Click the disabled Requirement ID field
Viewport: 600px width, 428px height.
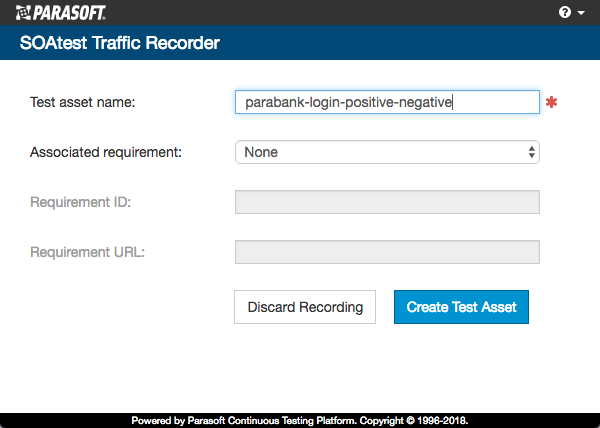(x=387, y=202)
